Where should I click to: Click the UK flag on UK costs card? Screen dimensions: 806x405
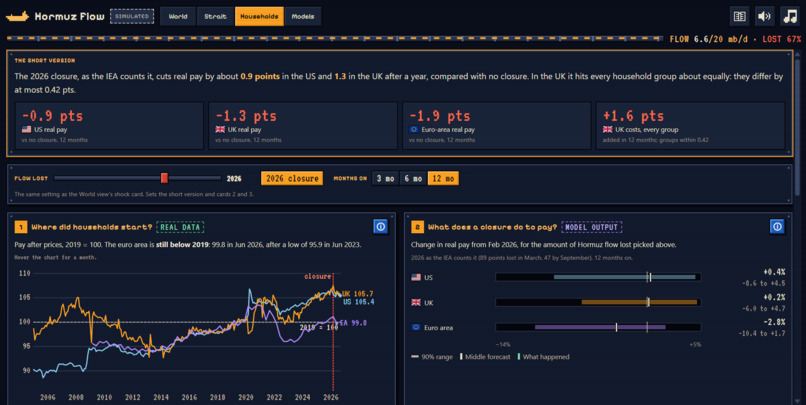coord(608,130)
